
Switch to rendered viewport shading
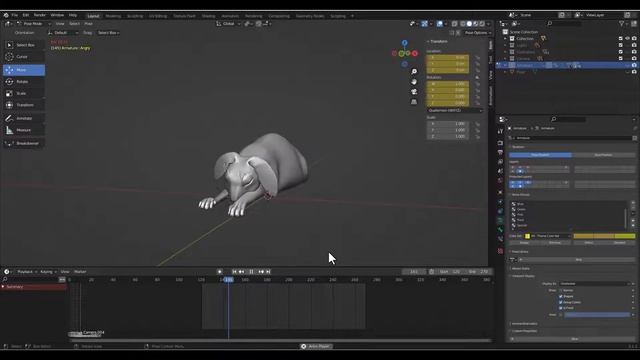(482, 24)
